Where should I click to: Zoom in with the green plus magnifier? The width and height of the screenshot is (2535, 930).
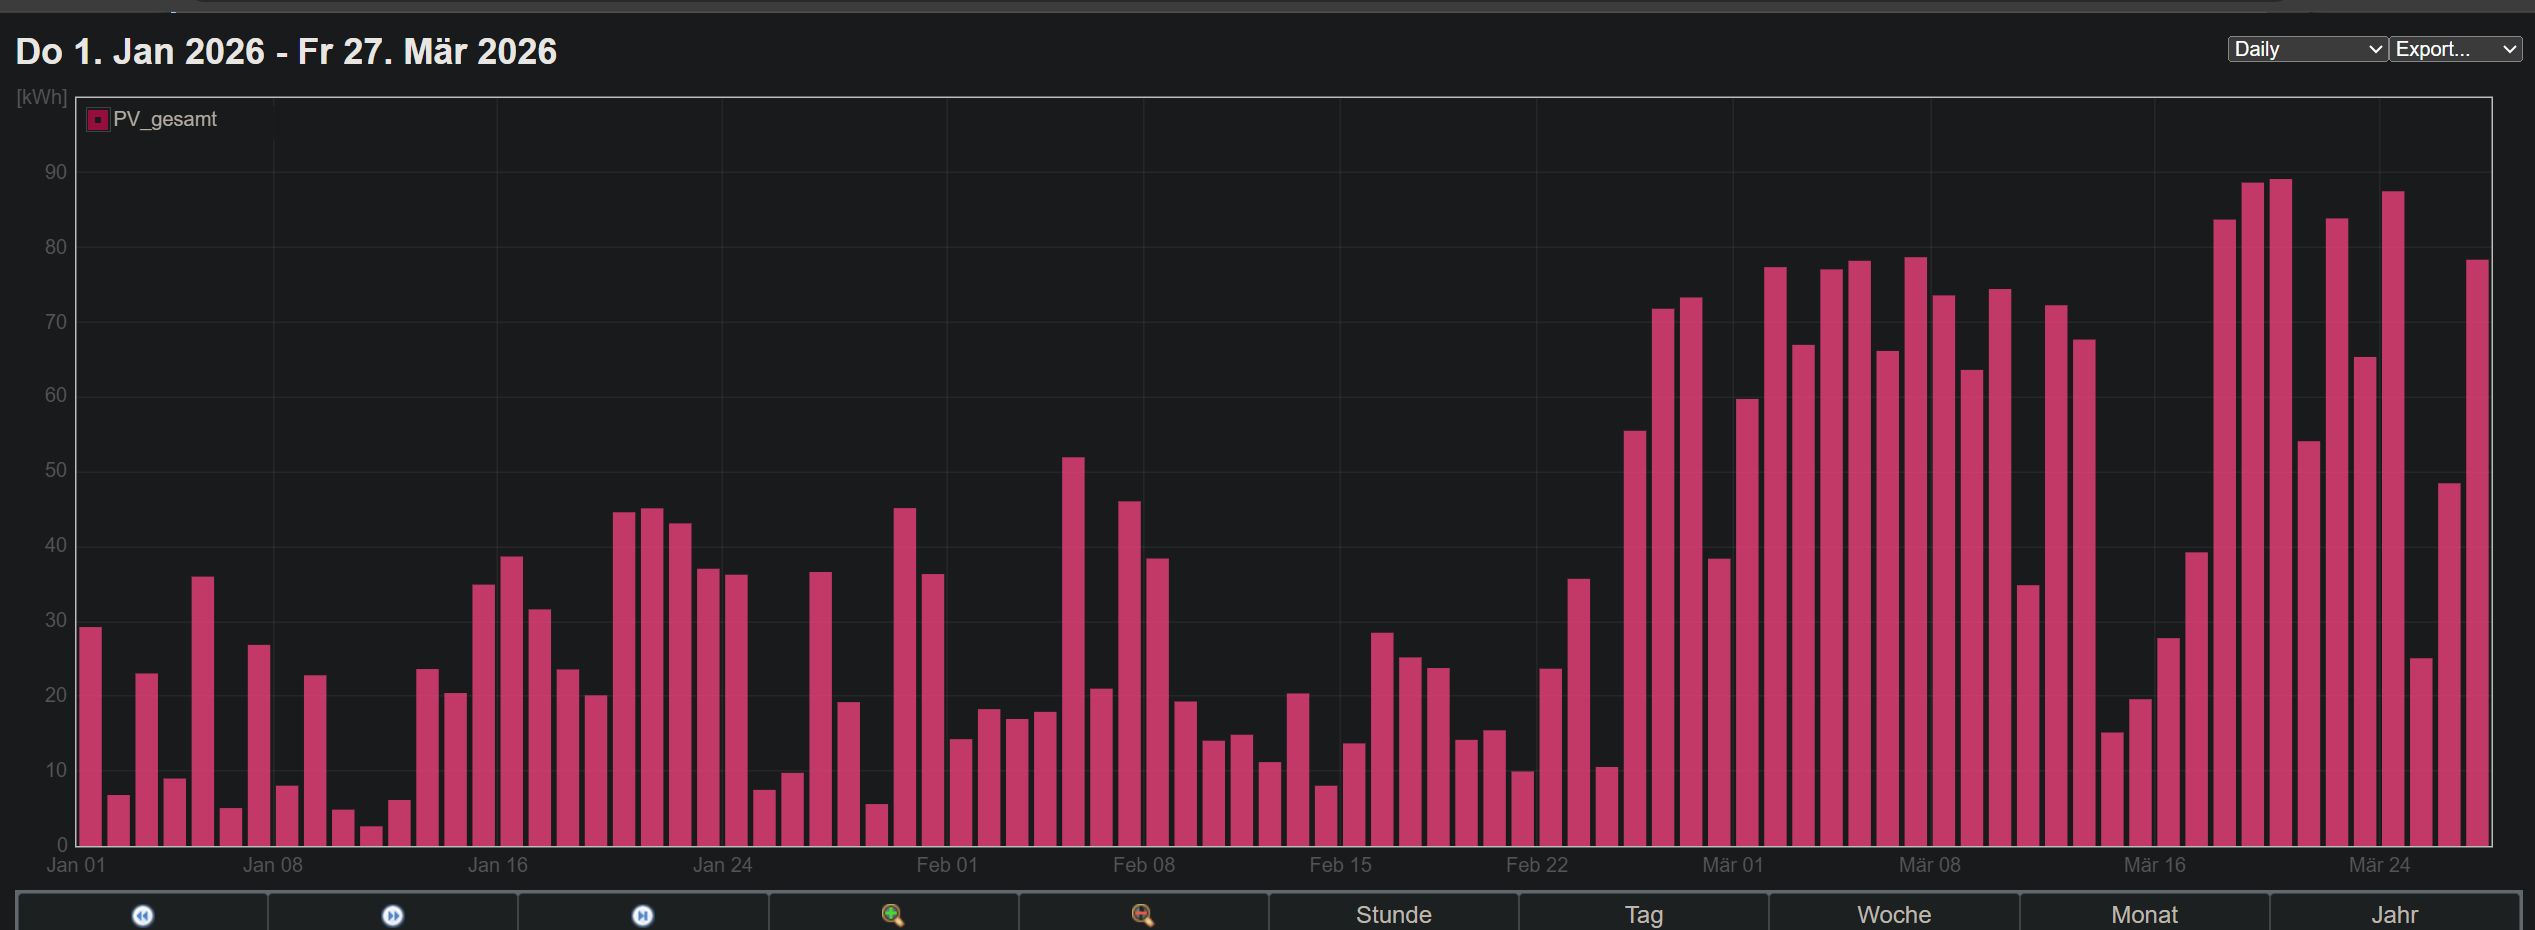click(893, 915)
